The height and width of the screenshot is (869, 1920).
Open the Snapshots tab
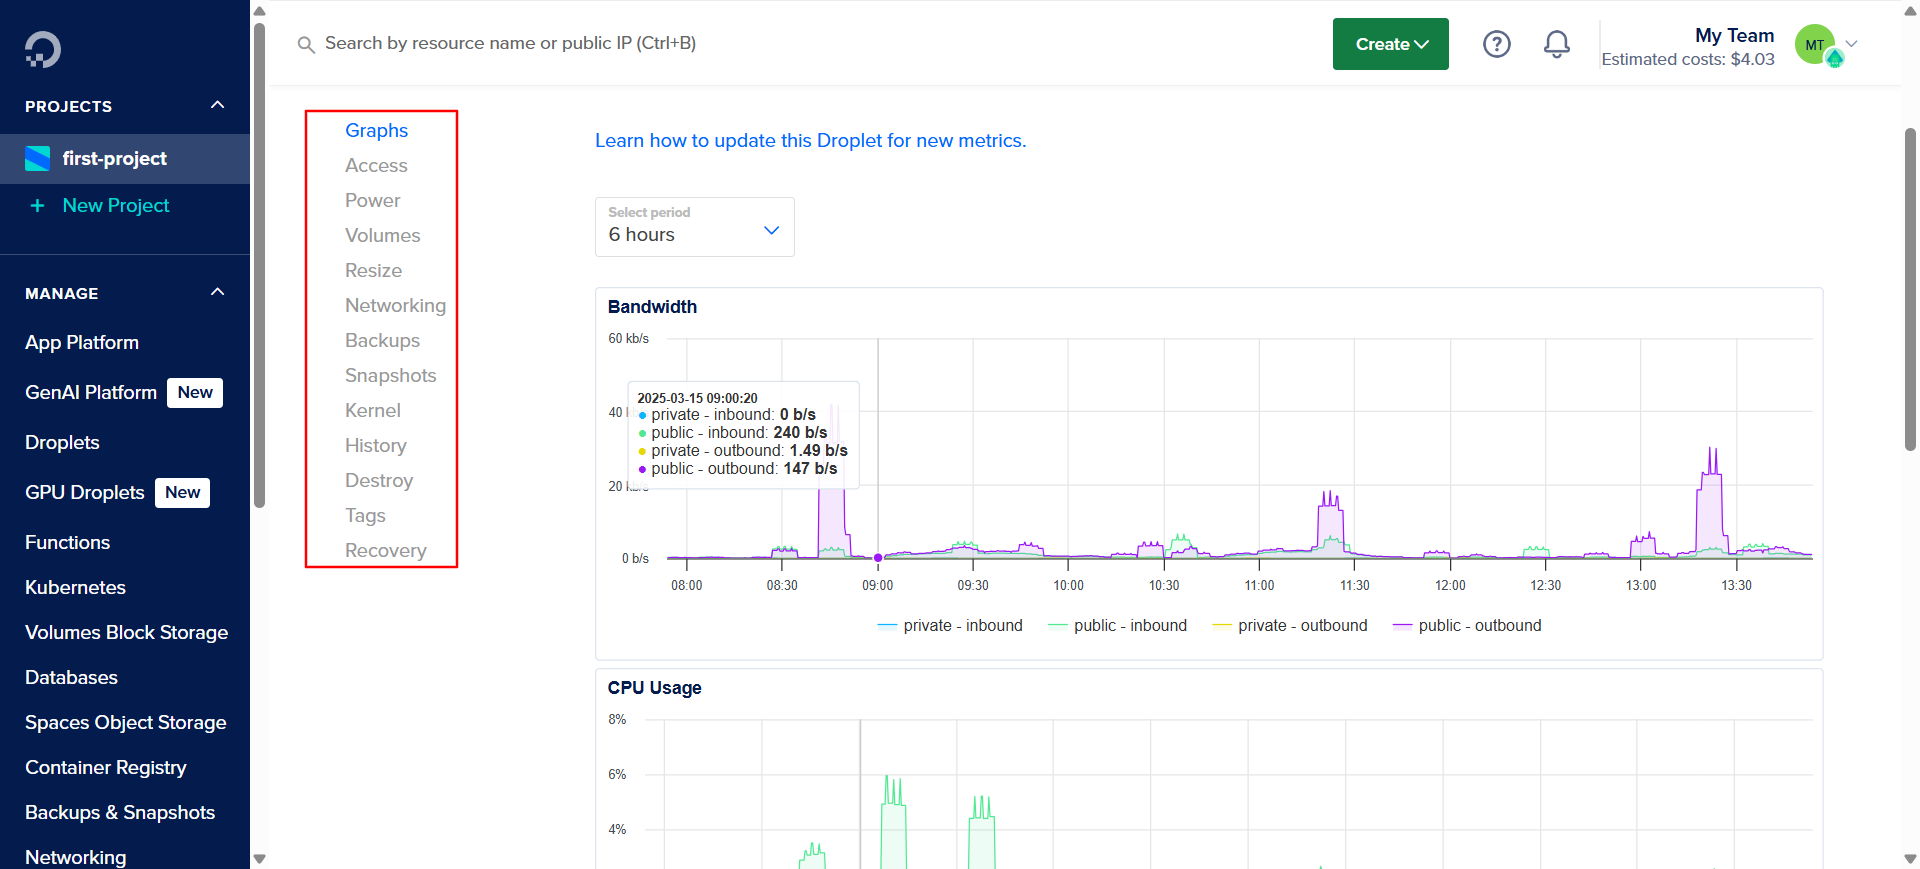coord(390,375)
